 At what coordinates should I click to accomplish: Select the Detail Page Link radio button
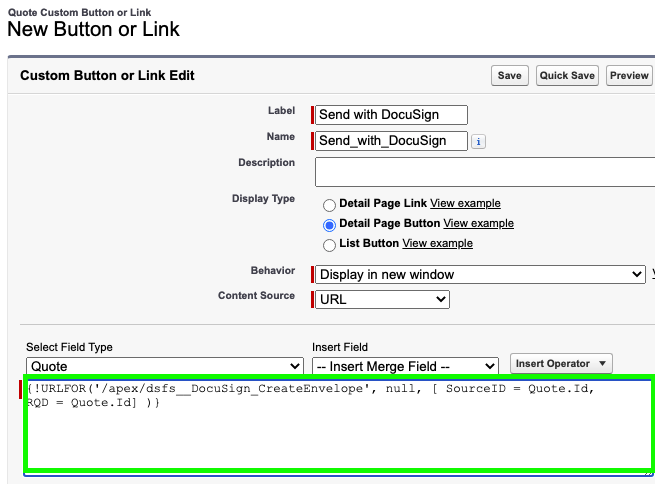[329, 205]
